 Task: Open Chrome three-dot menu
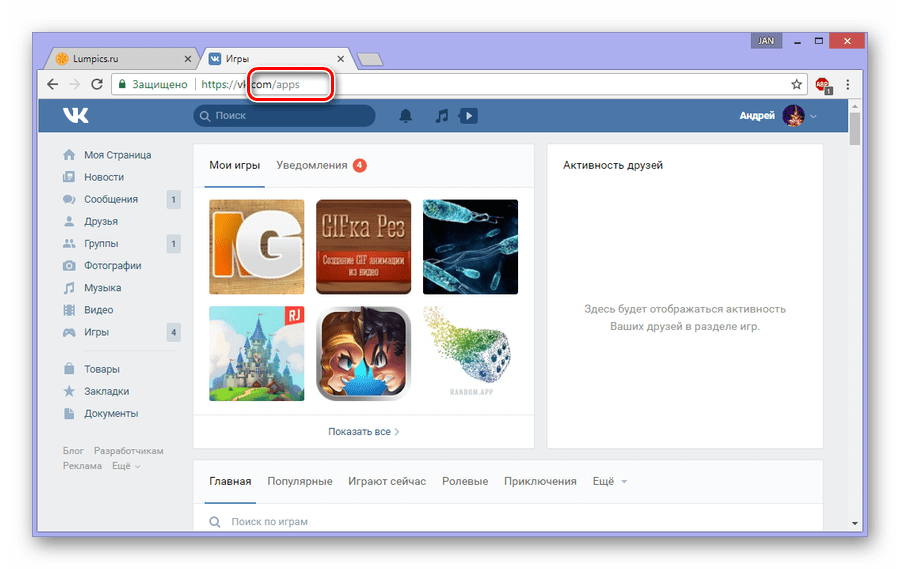tap(847, 84)
